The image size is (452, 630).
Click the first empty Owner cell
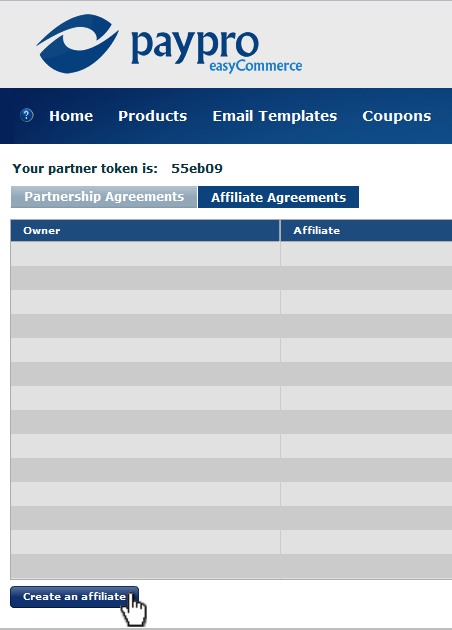(x=145, y=254)
